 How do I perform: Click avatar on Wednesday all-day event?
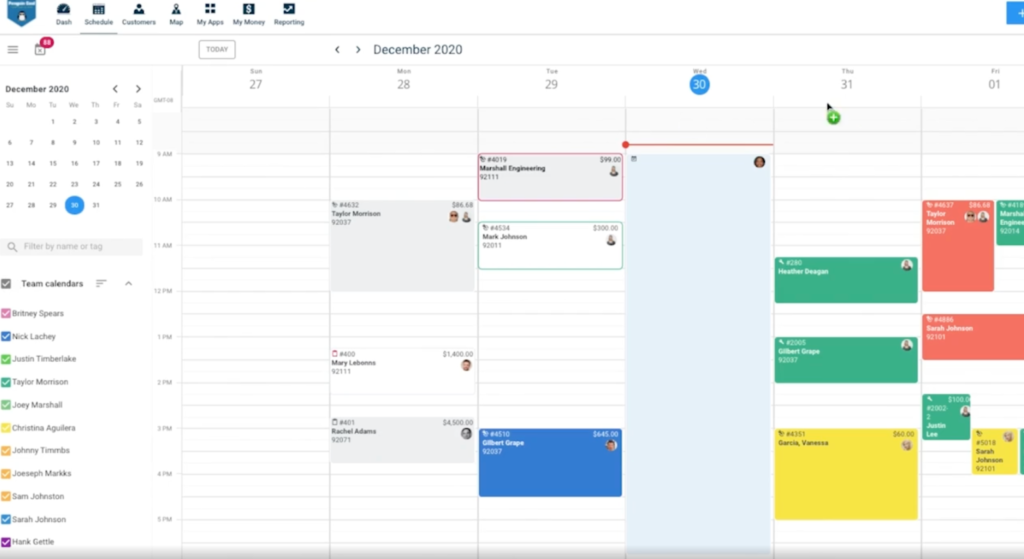pyautogui.click(x=759, y=162)
